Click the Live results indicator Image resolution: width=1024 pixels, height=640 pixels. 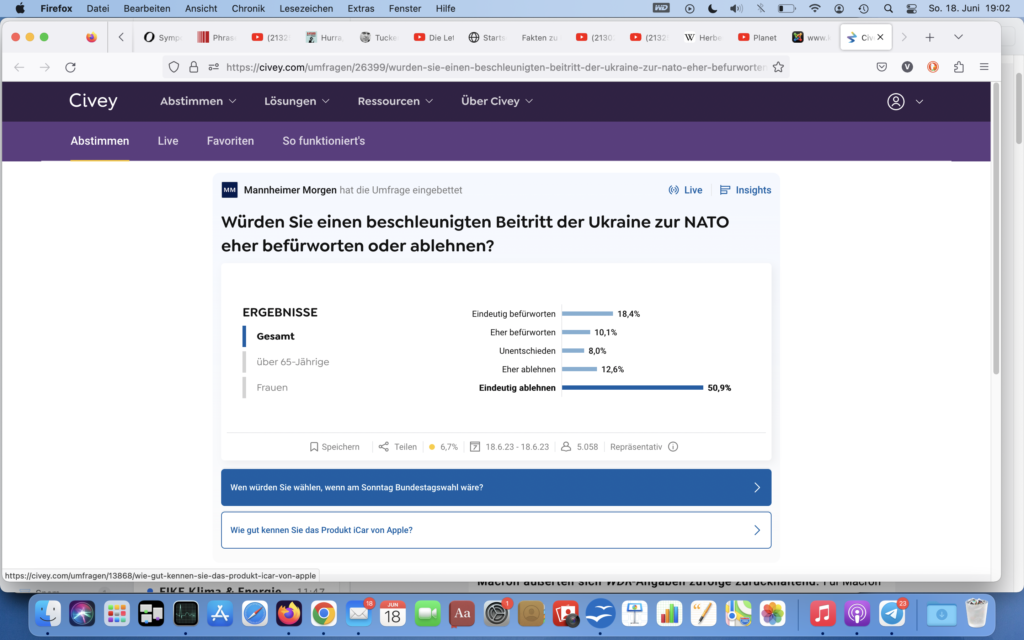click(x=685, y=190)
